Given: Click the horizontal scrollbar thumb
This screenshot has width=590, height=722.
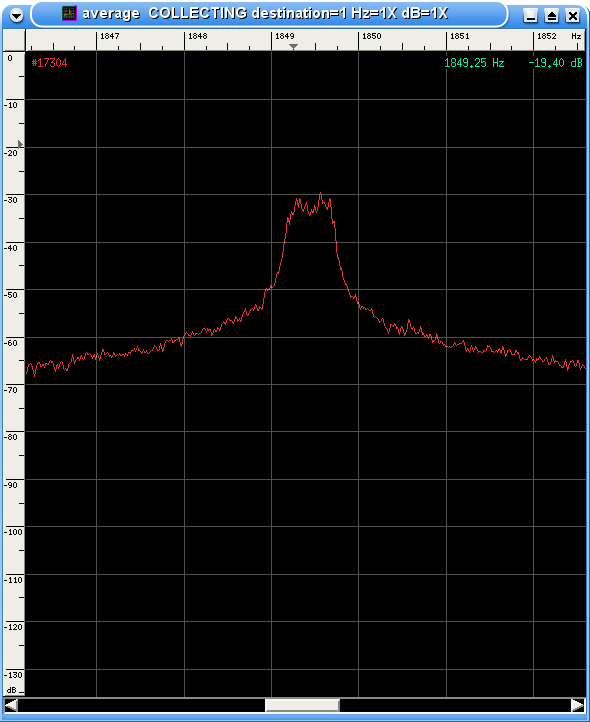Looking at the screenshot, I should click(302, 705).
